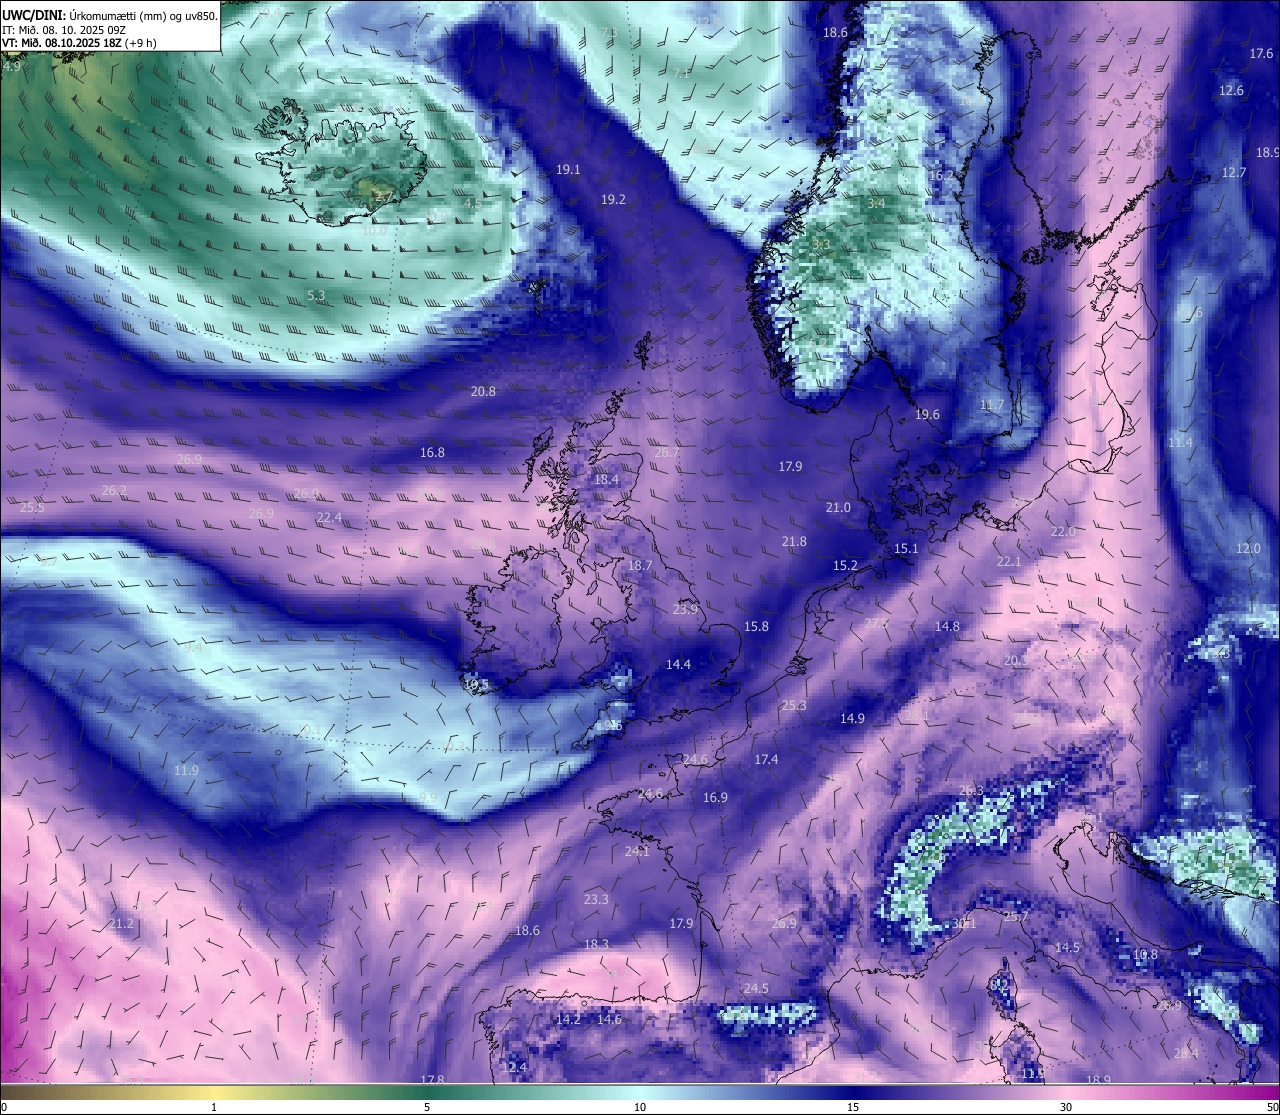
Task: Click the 25.7 value label
Action: coord(1016,917)
